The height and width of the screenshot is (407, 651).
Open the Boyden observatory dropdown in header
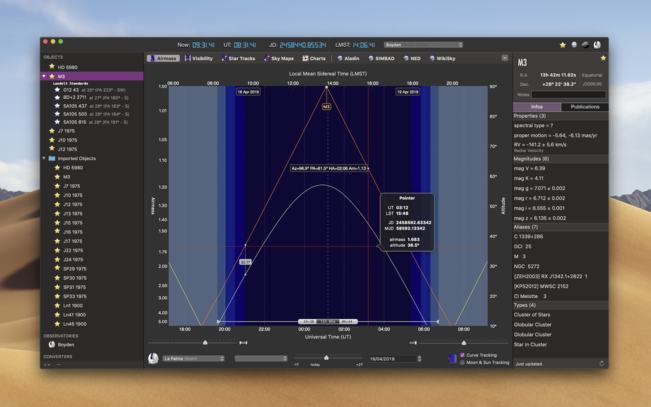click(425, 45)
